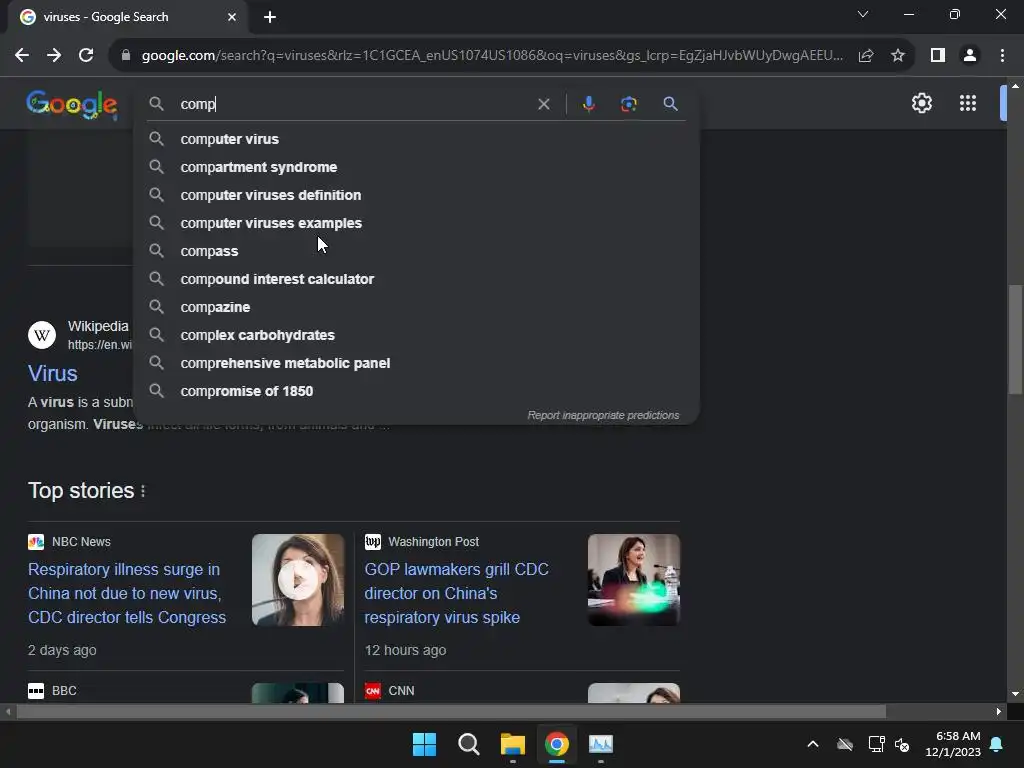
Task: Click the BBC source label
Action: coord(64,691)
